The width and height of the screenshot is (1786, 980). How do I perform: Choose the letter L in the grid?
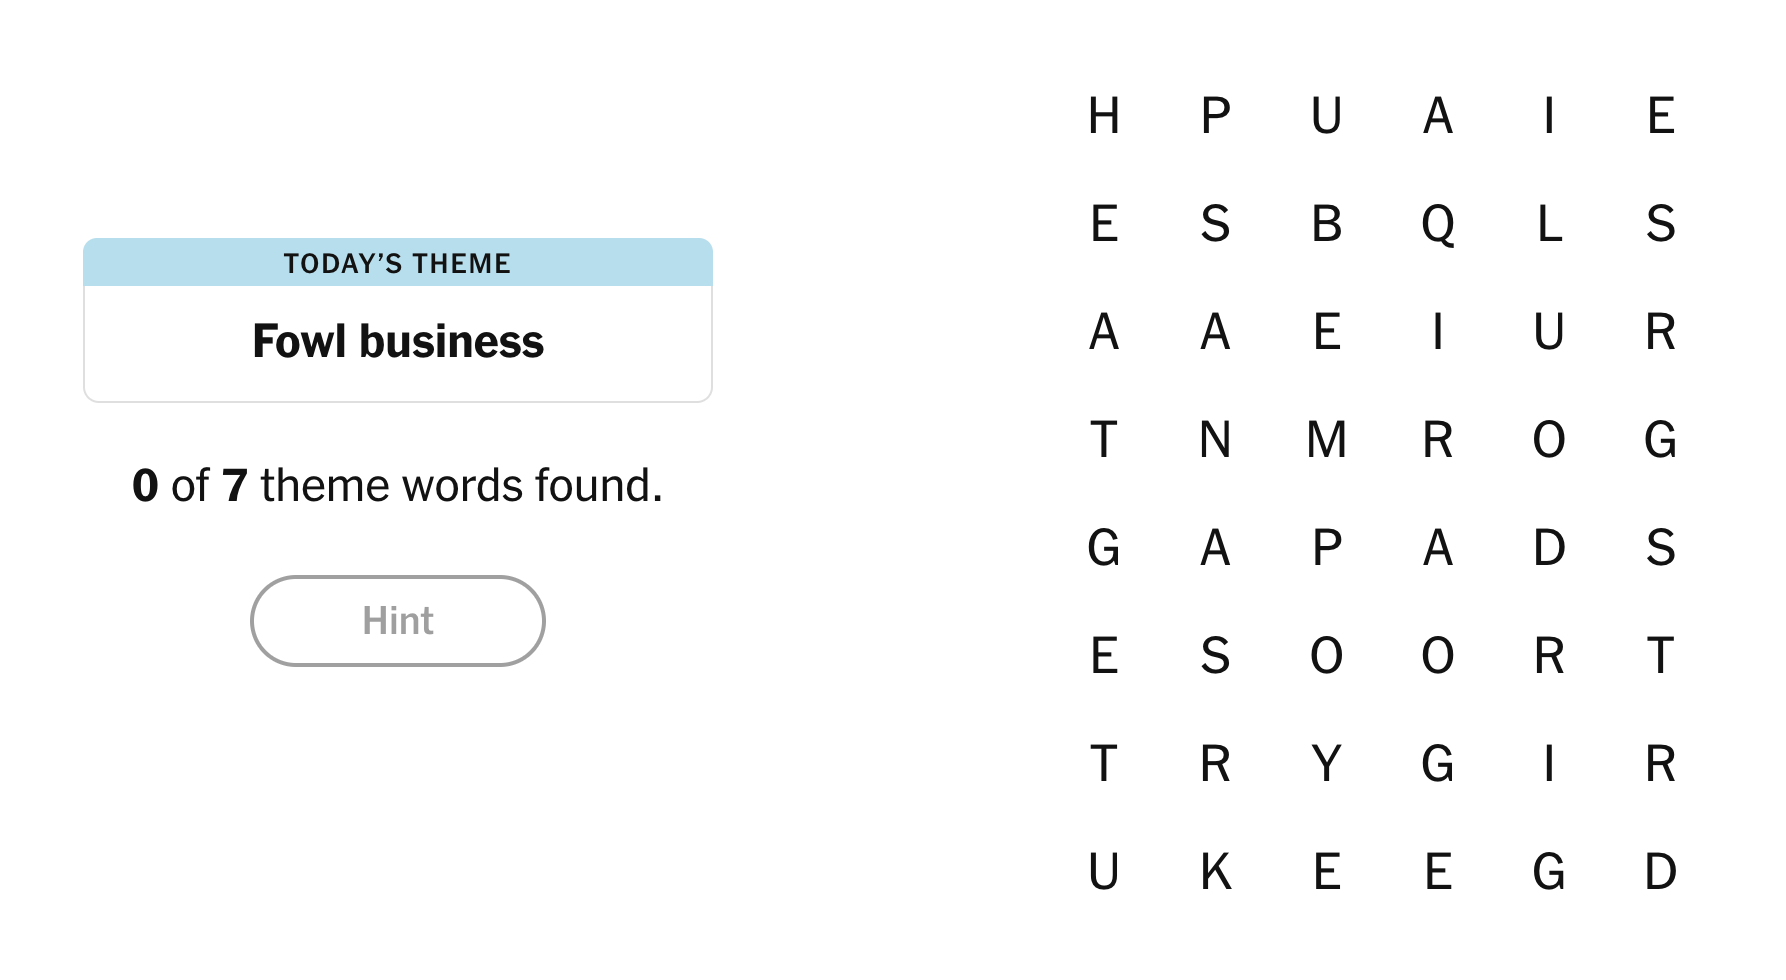1550,224
